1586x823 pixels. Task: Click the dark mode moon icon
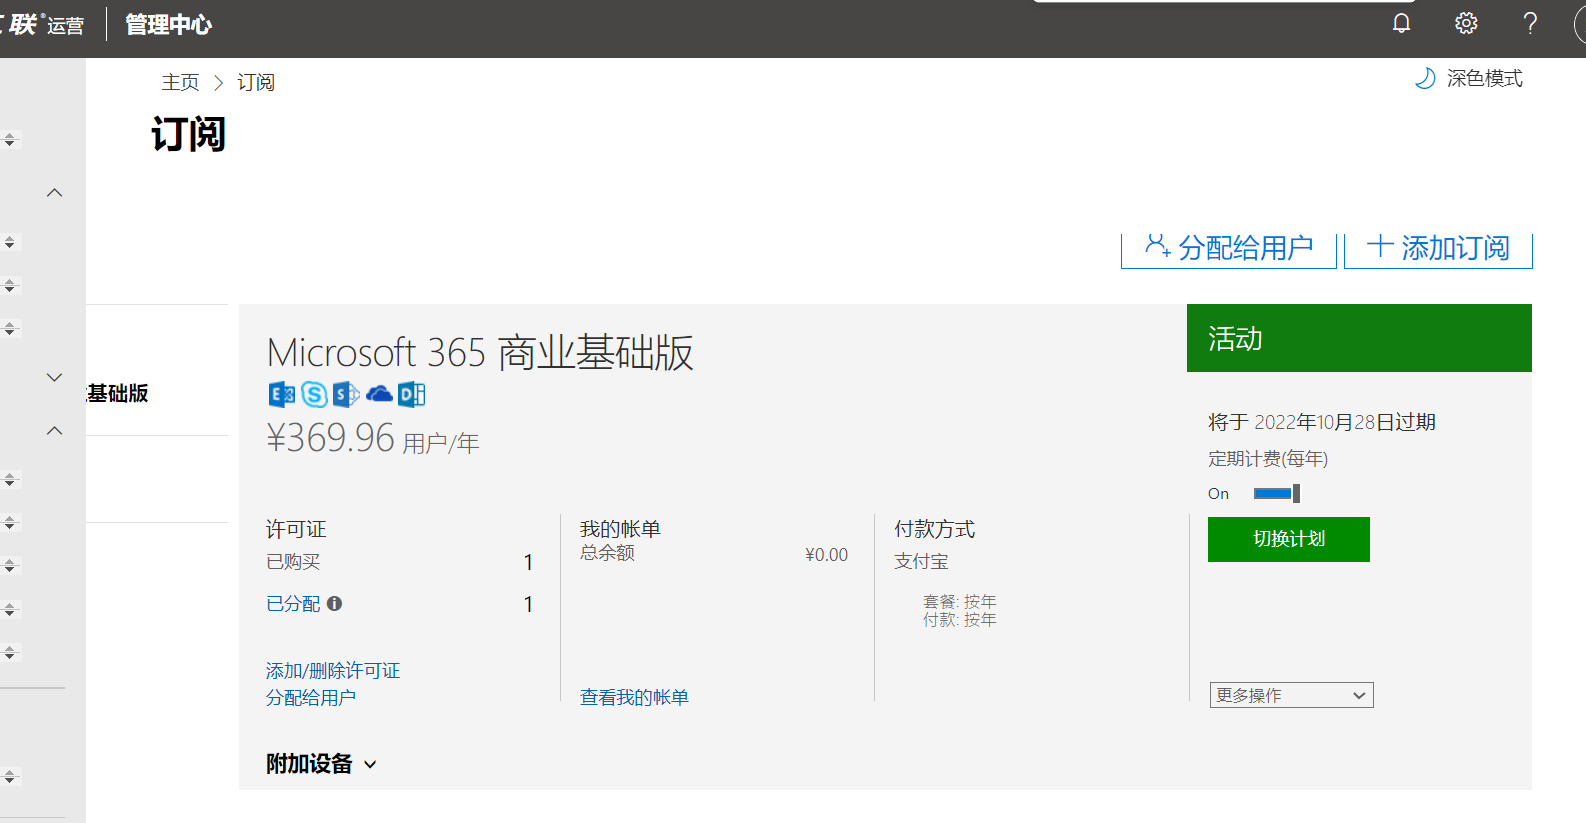(x=1425, y=78)
